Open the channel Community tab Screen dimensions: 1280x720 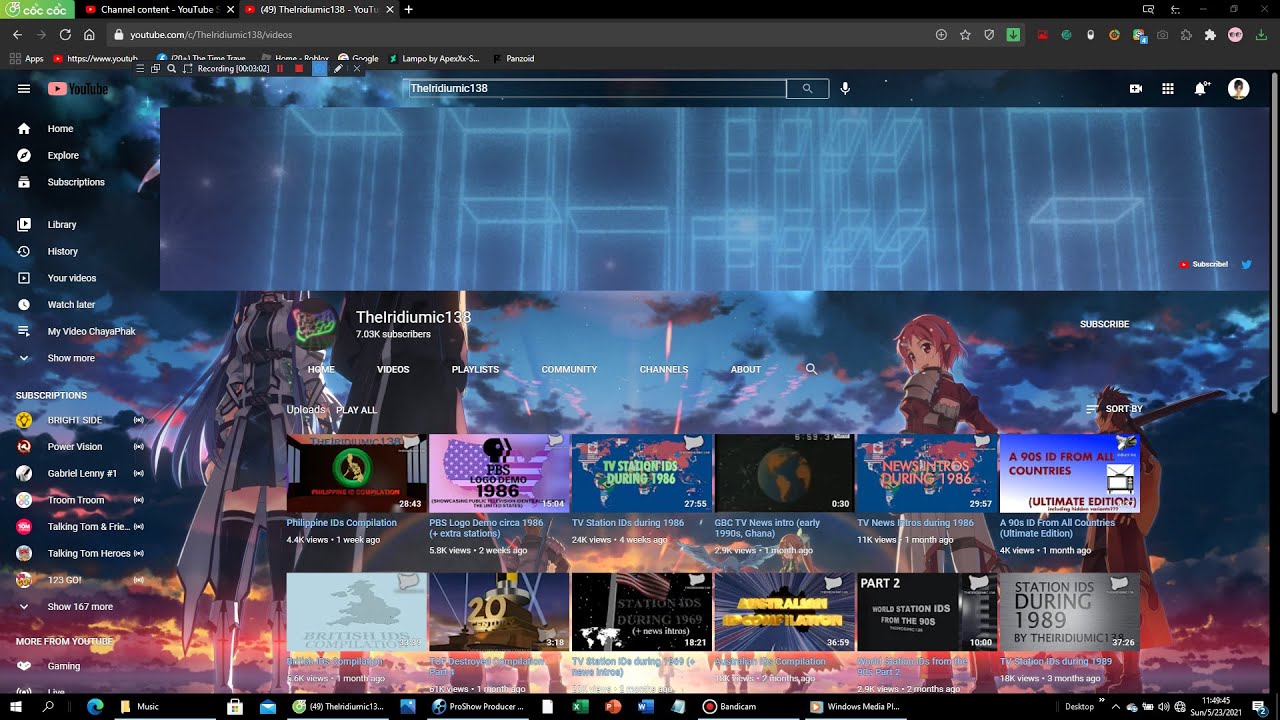point(569,369)
